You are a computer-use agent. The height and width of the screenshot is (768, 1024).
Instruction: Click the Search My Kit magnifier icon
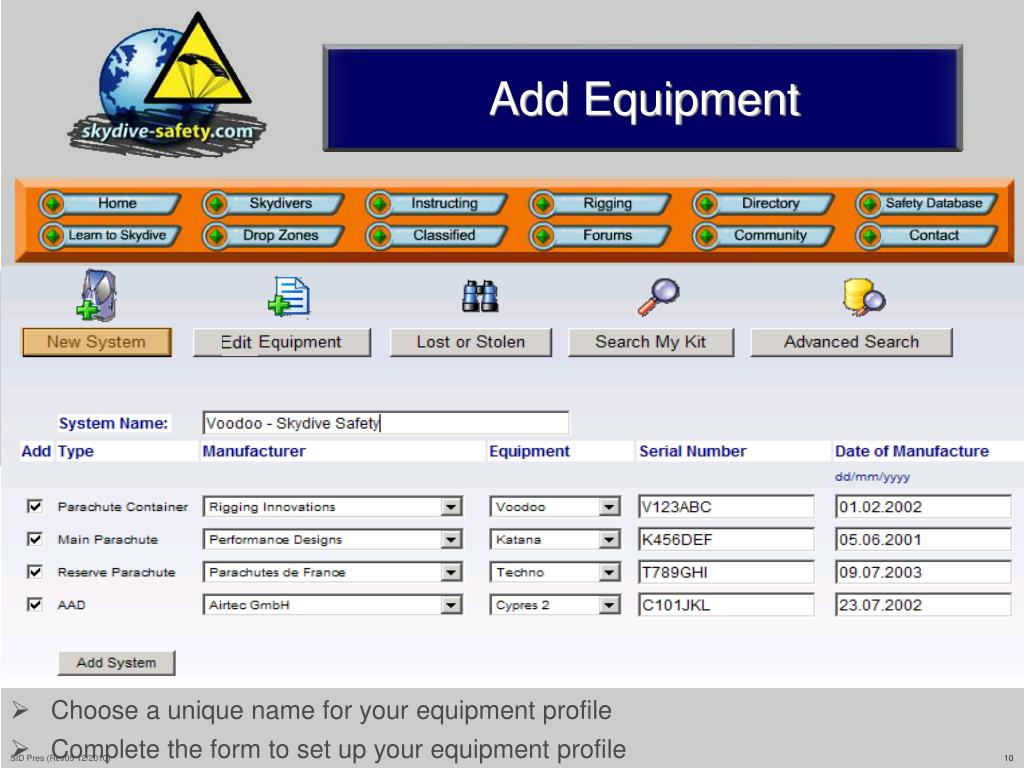[x=658, y=297]
